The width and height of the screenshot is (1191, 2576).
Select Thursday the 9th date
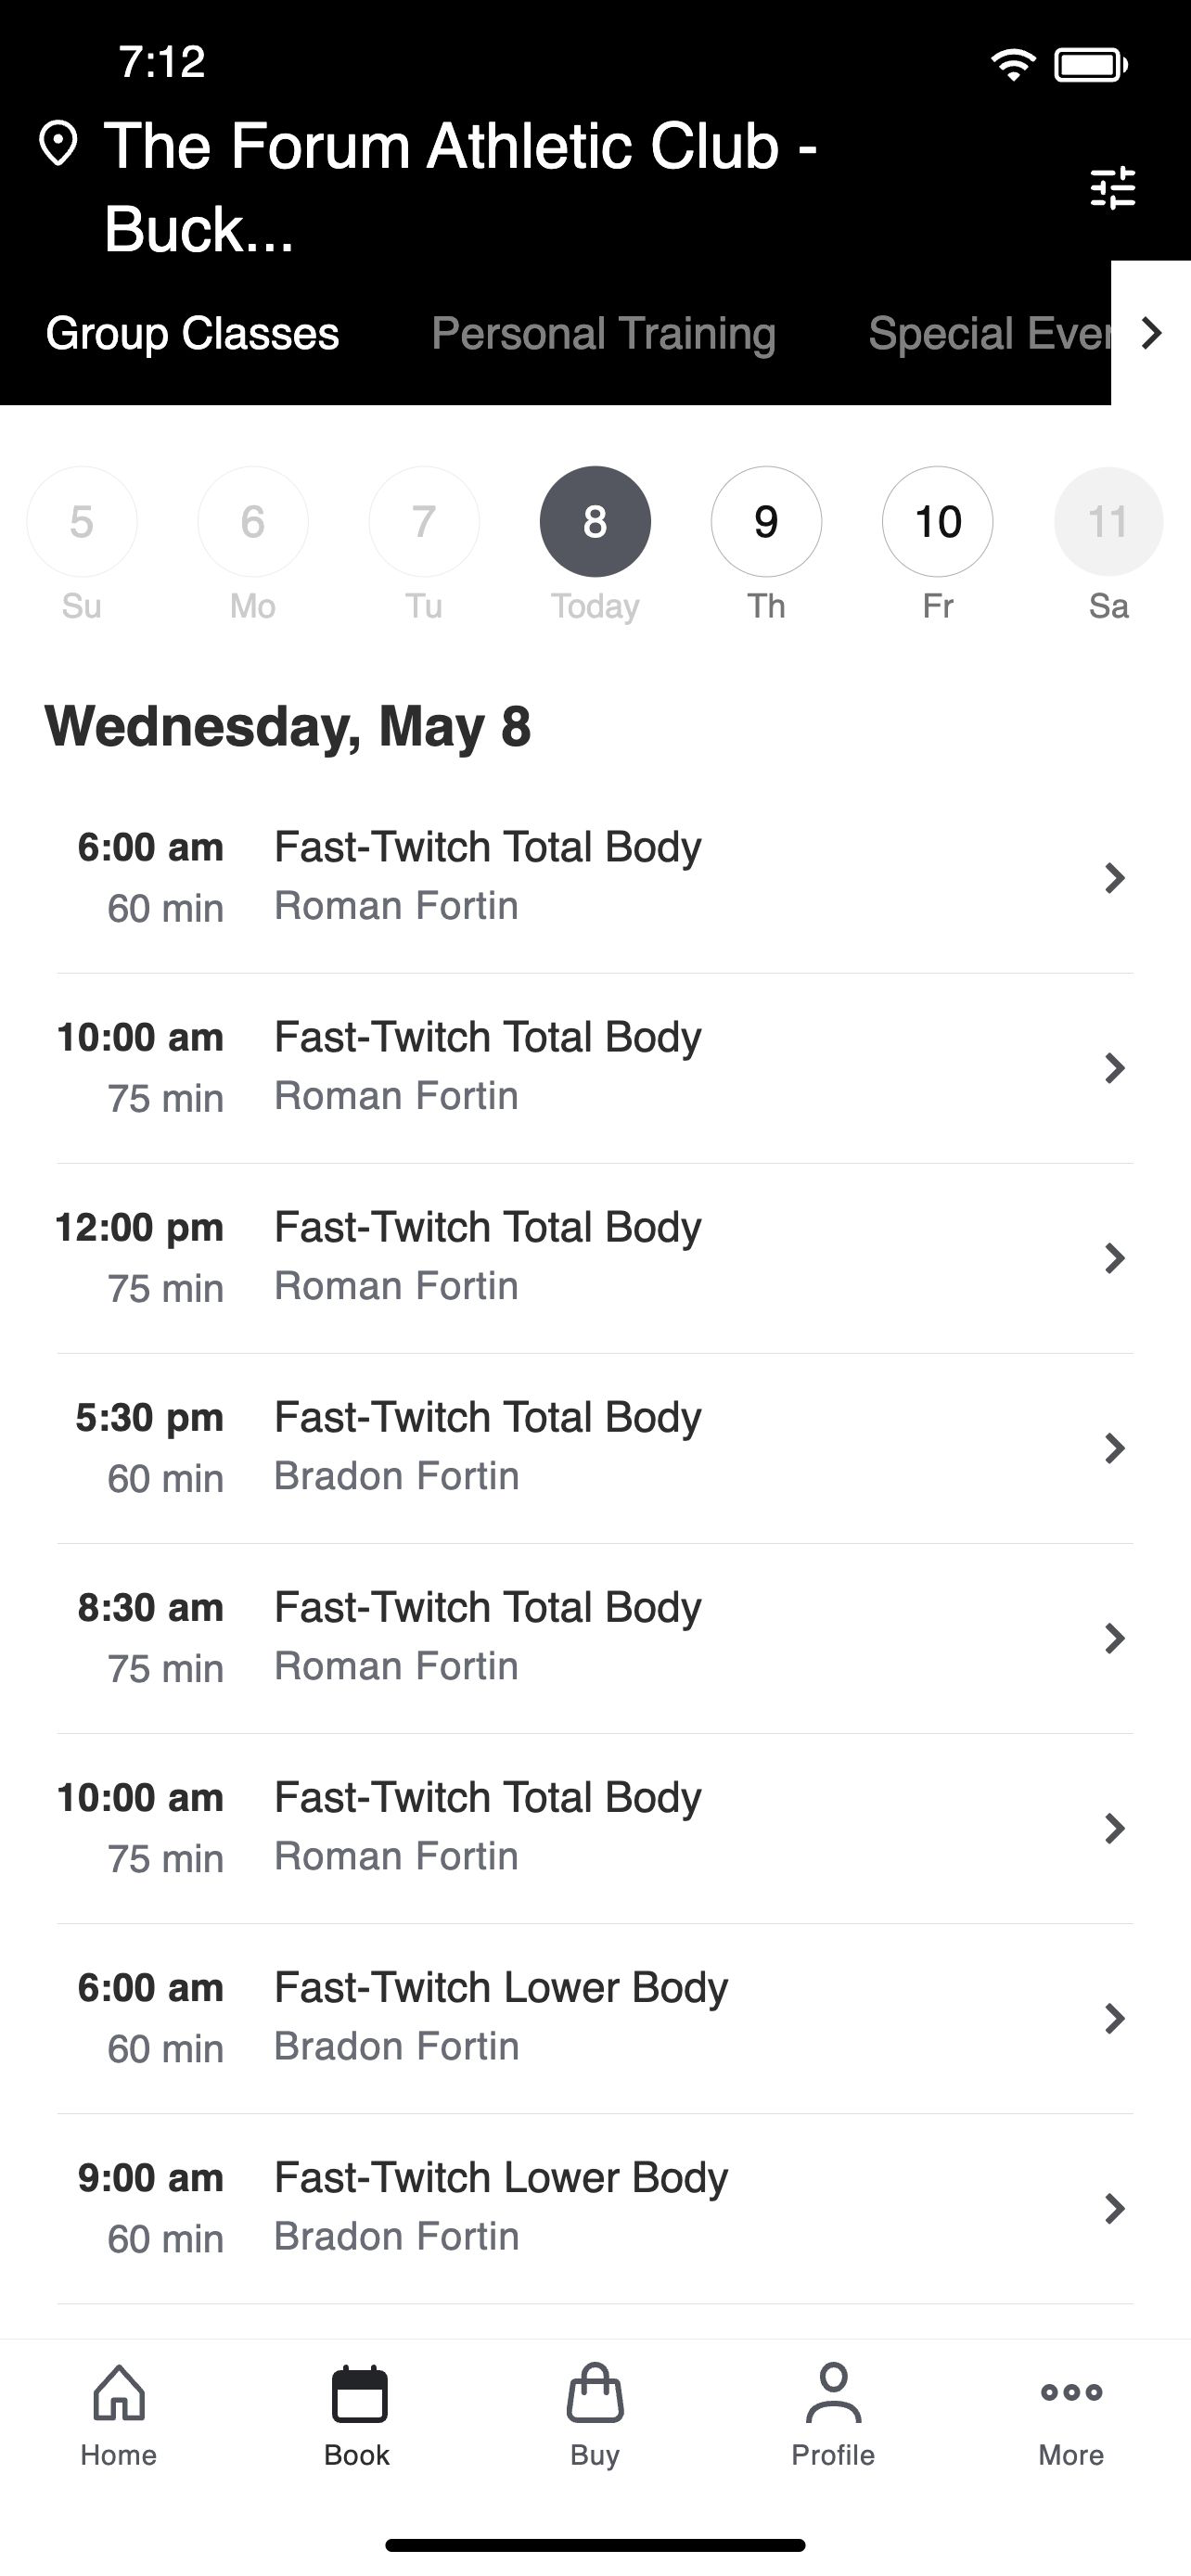[766, 521]
